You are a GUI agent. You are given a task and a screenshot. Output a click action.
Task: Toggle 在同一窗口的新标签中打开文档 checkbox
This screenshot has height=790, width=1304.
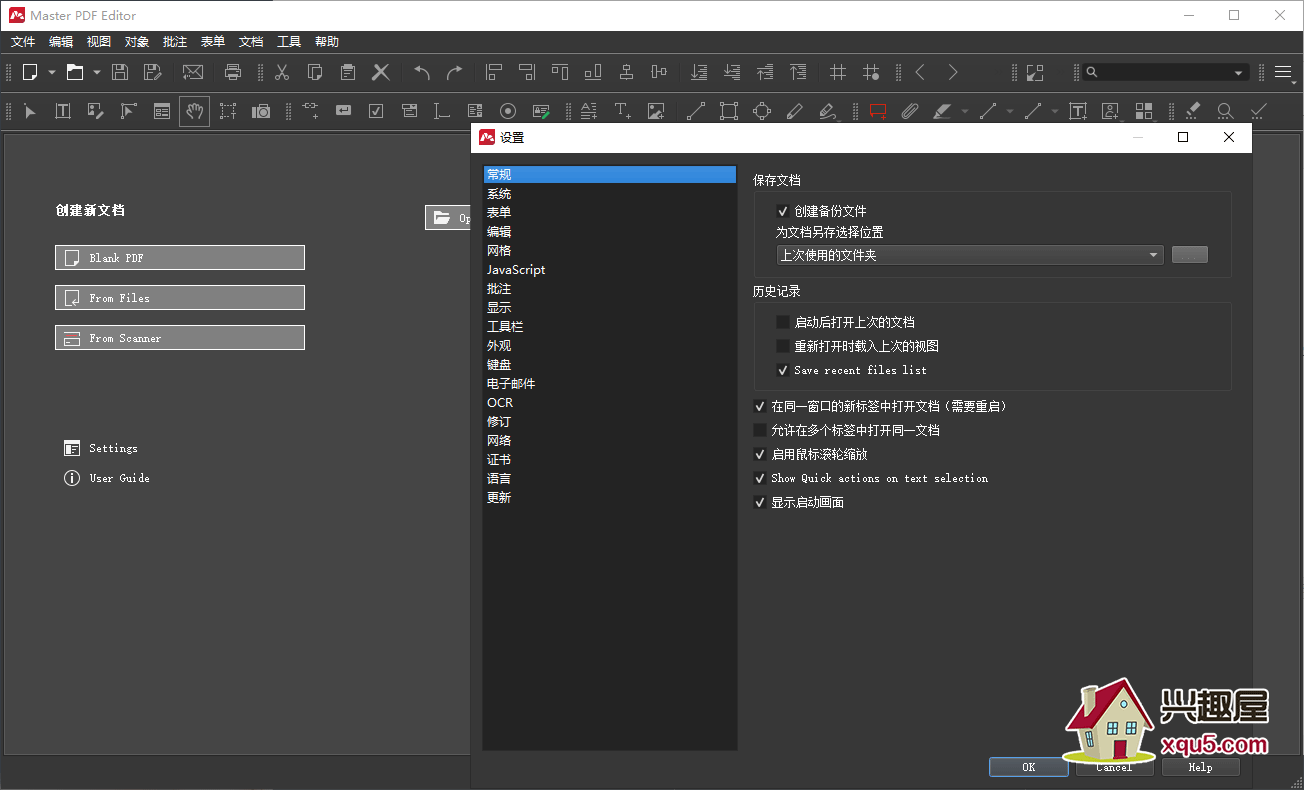pos(759,406)
